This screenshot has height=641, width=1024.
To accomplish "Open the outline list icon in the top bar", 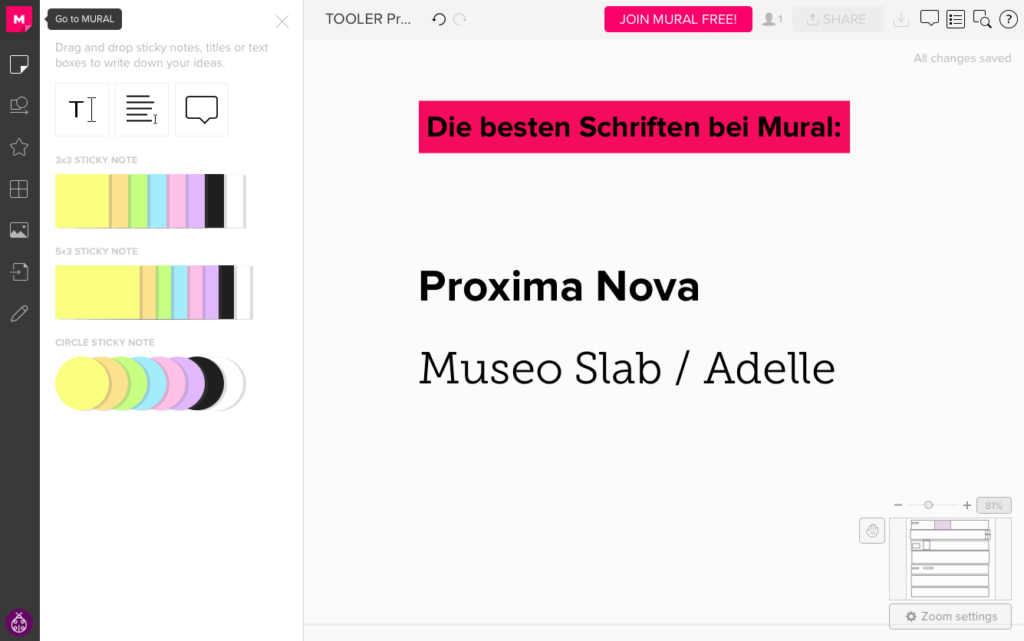I will (x=955, y=19).
